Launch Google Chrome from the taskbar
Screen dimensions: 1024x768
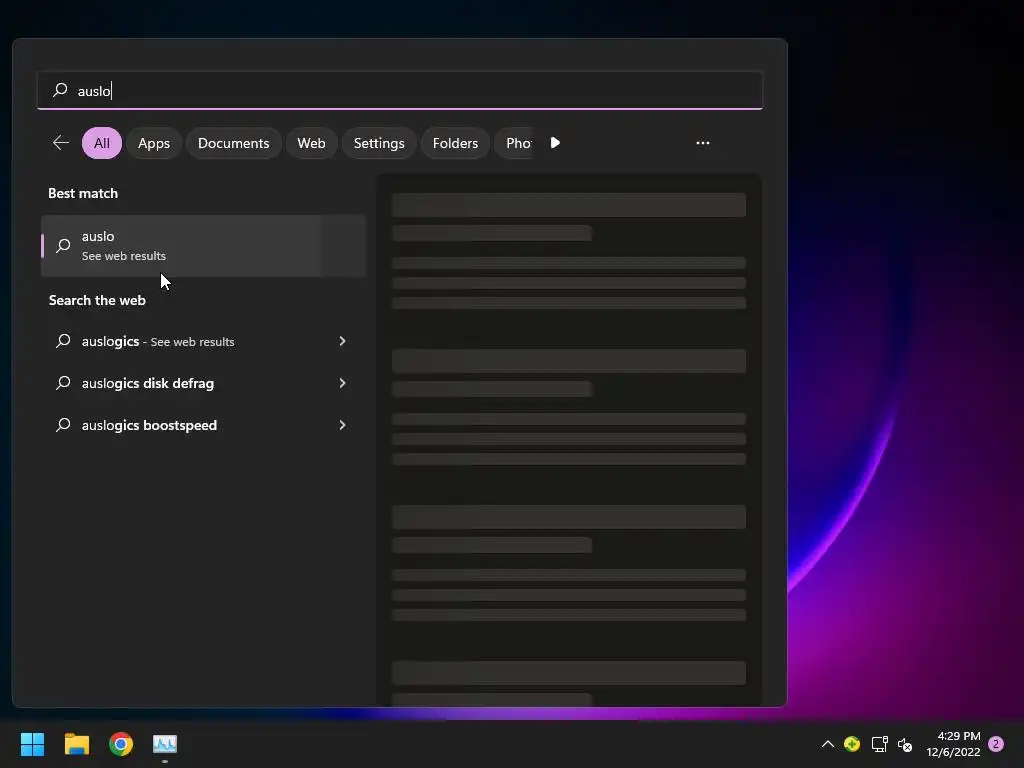click(x=121, y=744)
